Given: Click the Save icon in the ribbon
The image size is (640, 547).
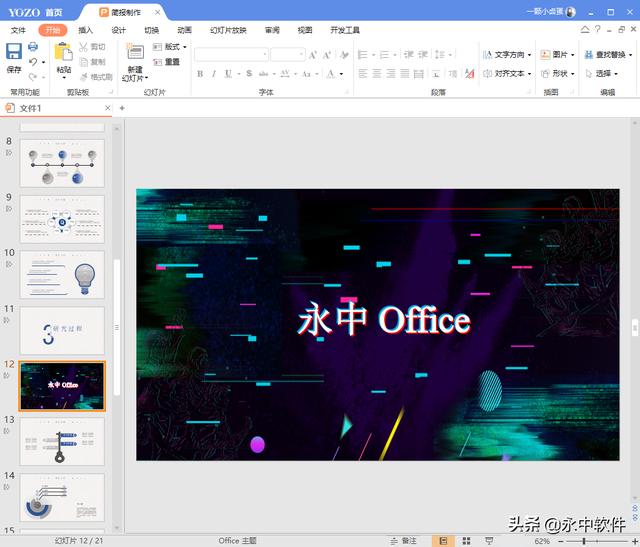Looking at the screenshot, I should 14,51.
